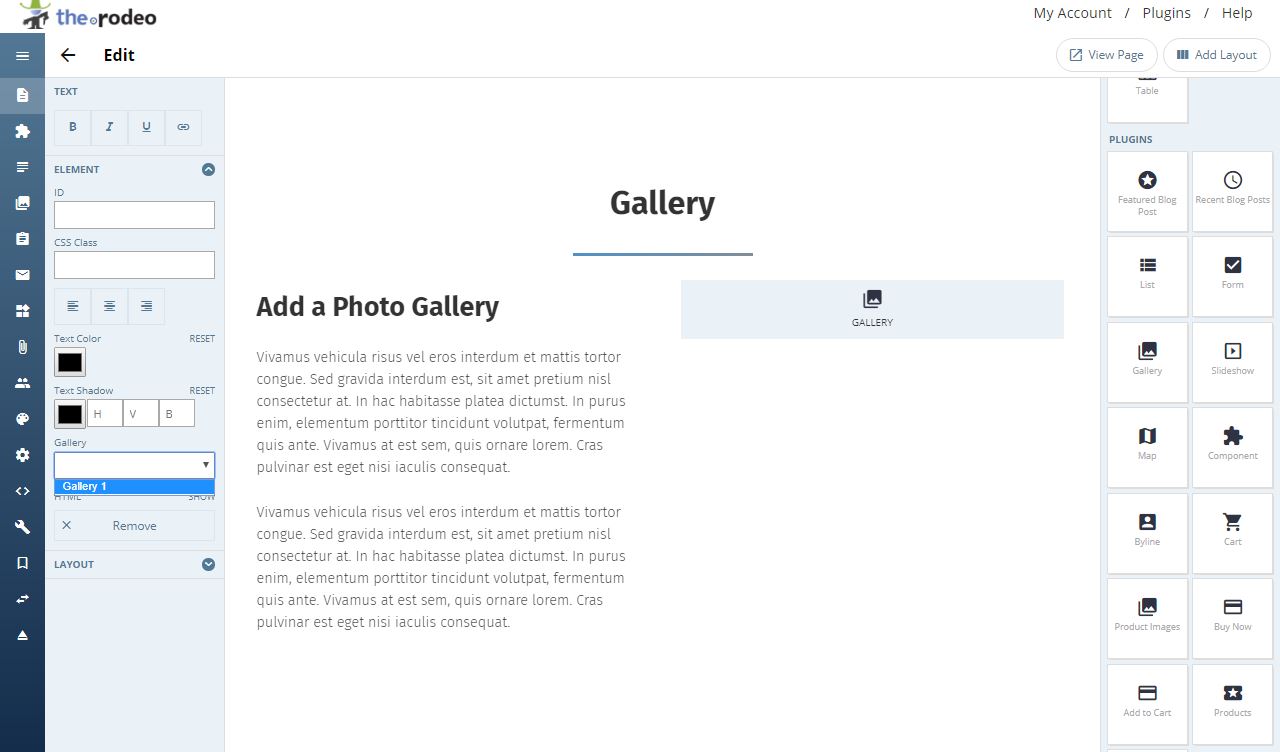The width and height of the screenshot is (1280, 752).
Task: Enable center text alignment
Action: click(x=109, y=306)
